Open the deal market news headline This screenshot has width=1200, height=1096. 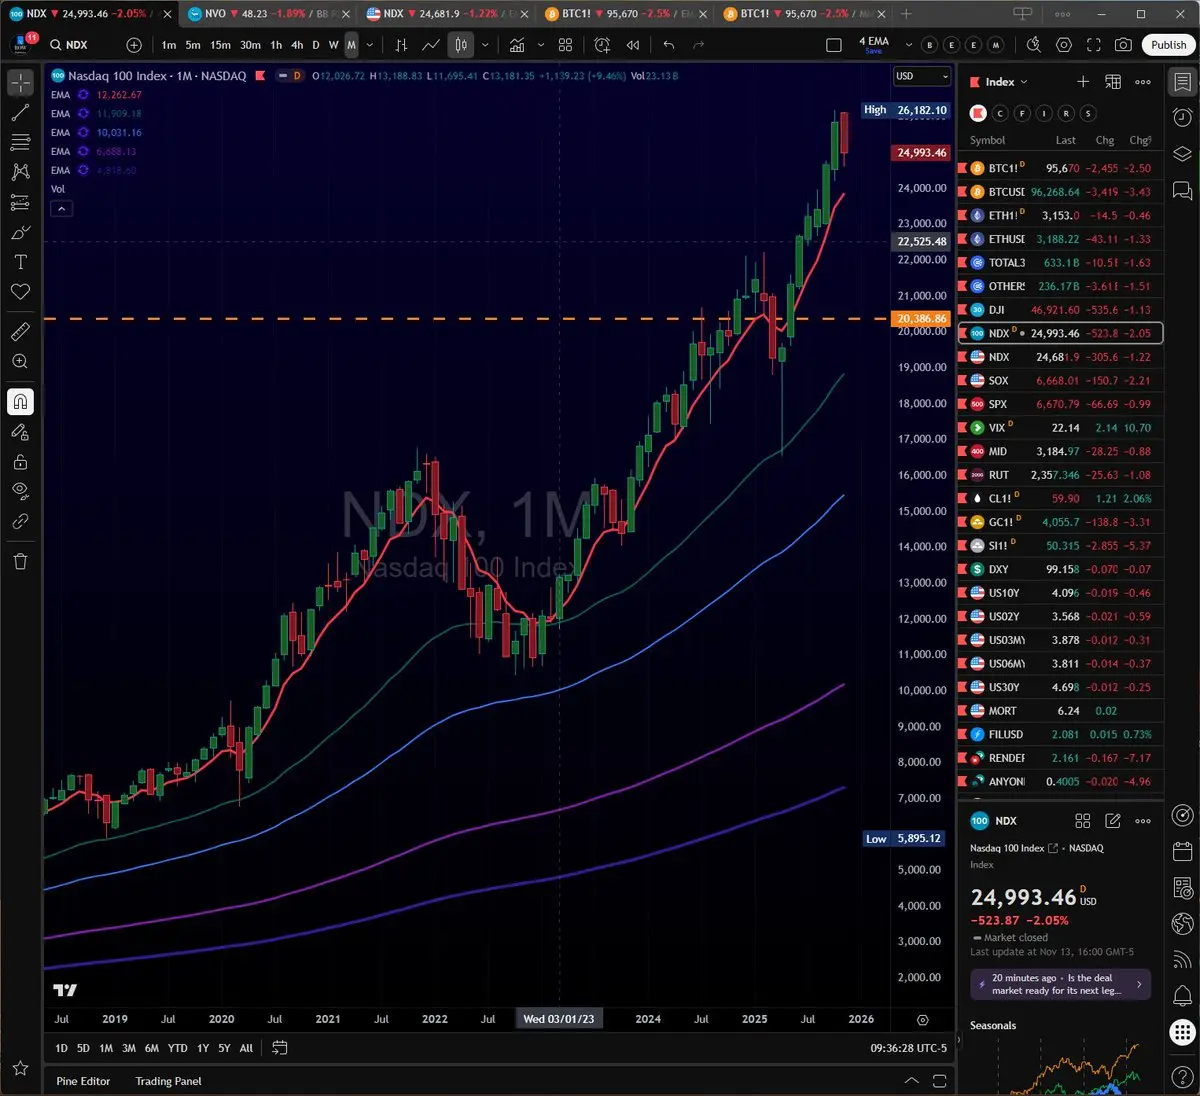tap(1060, 984)
